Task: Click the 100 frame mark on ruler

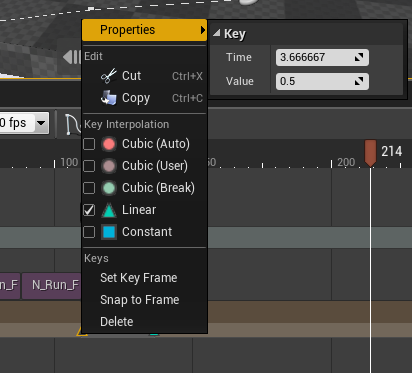Action: (69, 162)
